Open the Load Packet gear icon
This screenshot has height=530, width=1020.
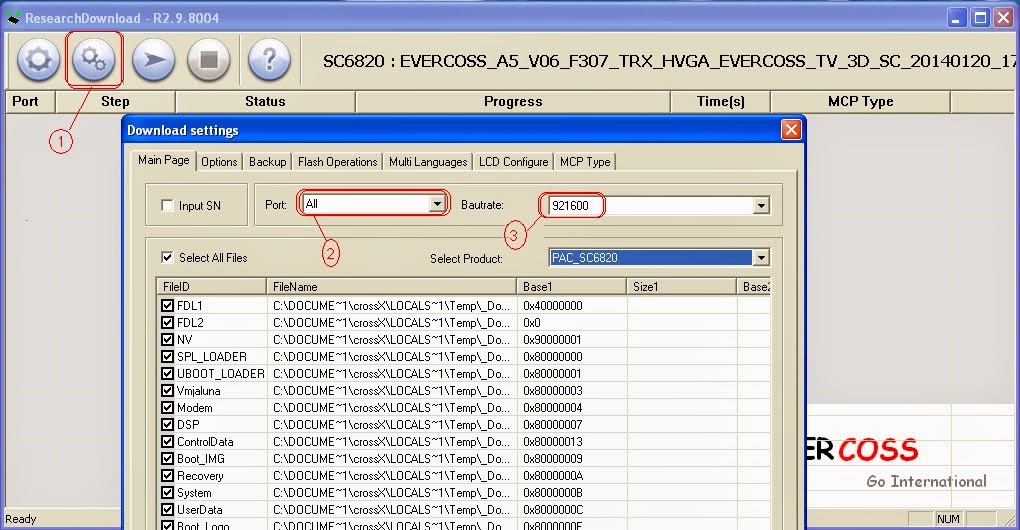[x=38, y=60]
